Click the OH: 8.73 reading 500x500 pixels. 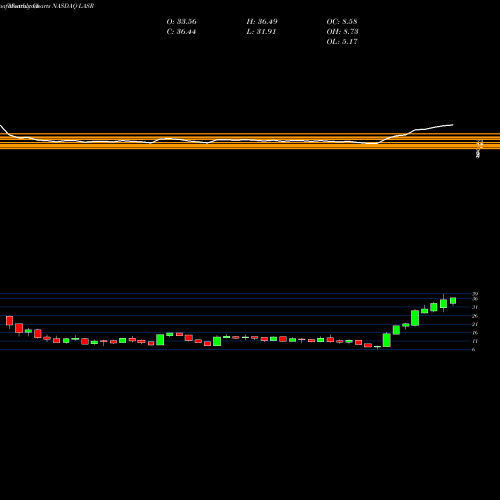[x=342, y=32]
